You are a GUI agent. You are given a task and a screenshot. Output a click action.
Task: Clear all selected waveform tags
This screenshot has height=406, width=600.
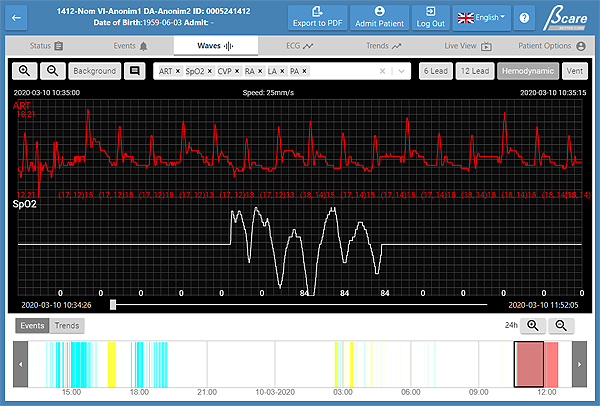382,71
